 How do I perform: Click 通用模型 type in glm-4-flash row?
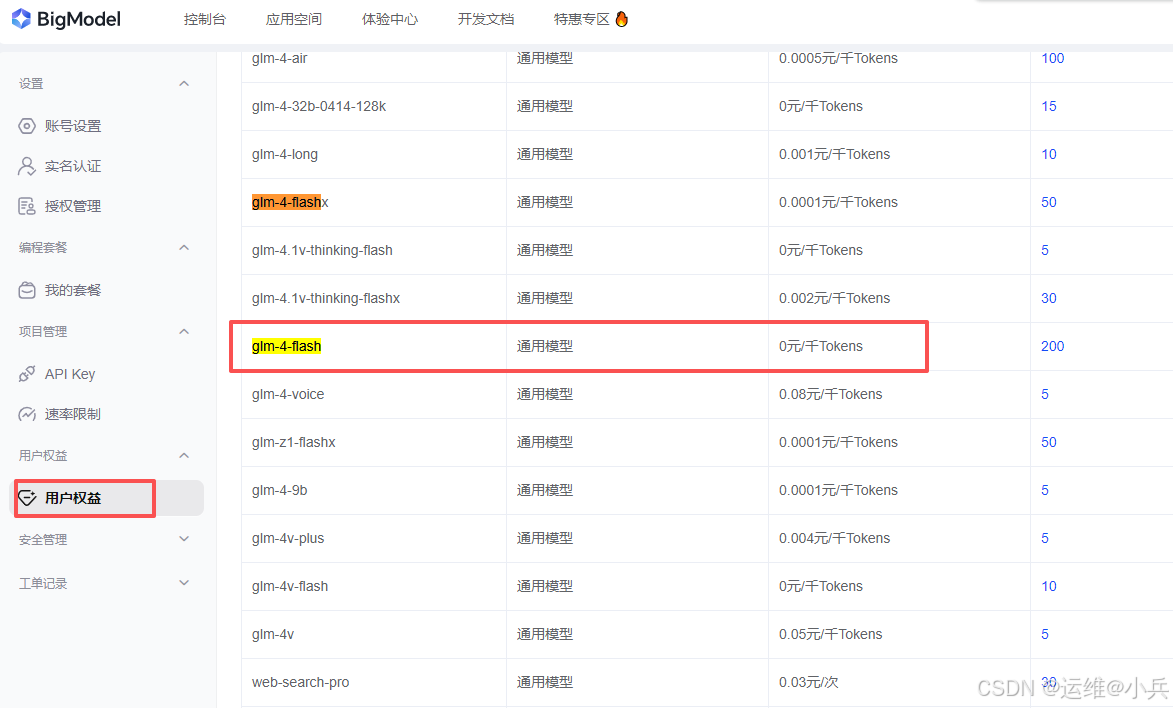click(545, 346)
